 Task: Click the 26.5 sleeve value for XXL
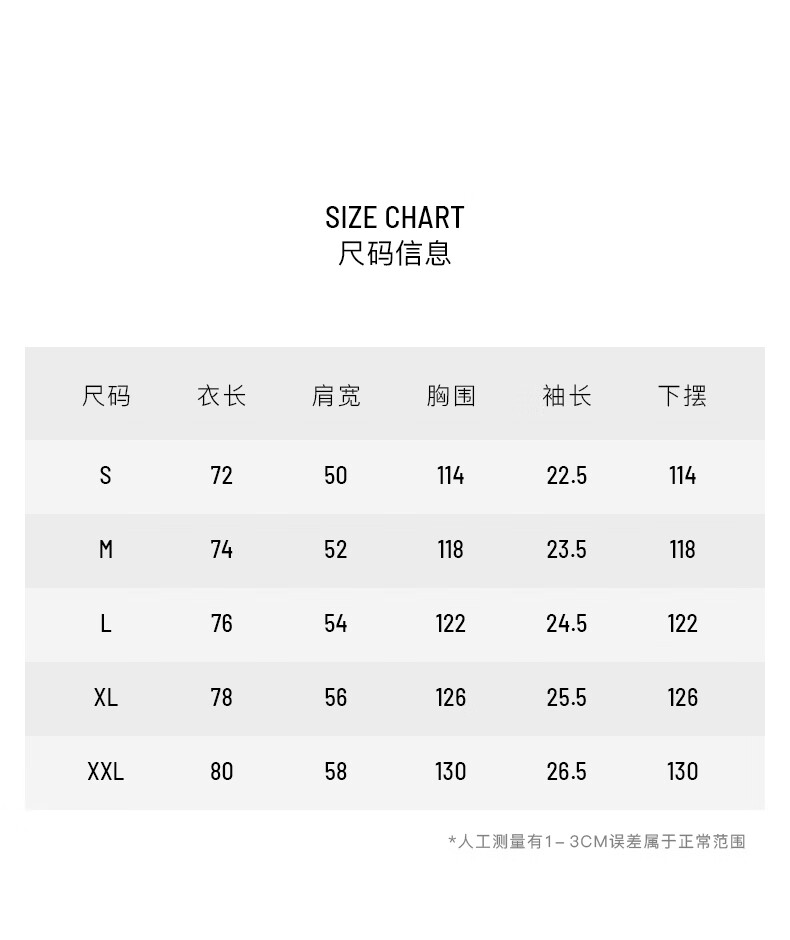566,771
